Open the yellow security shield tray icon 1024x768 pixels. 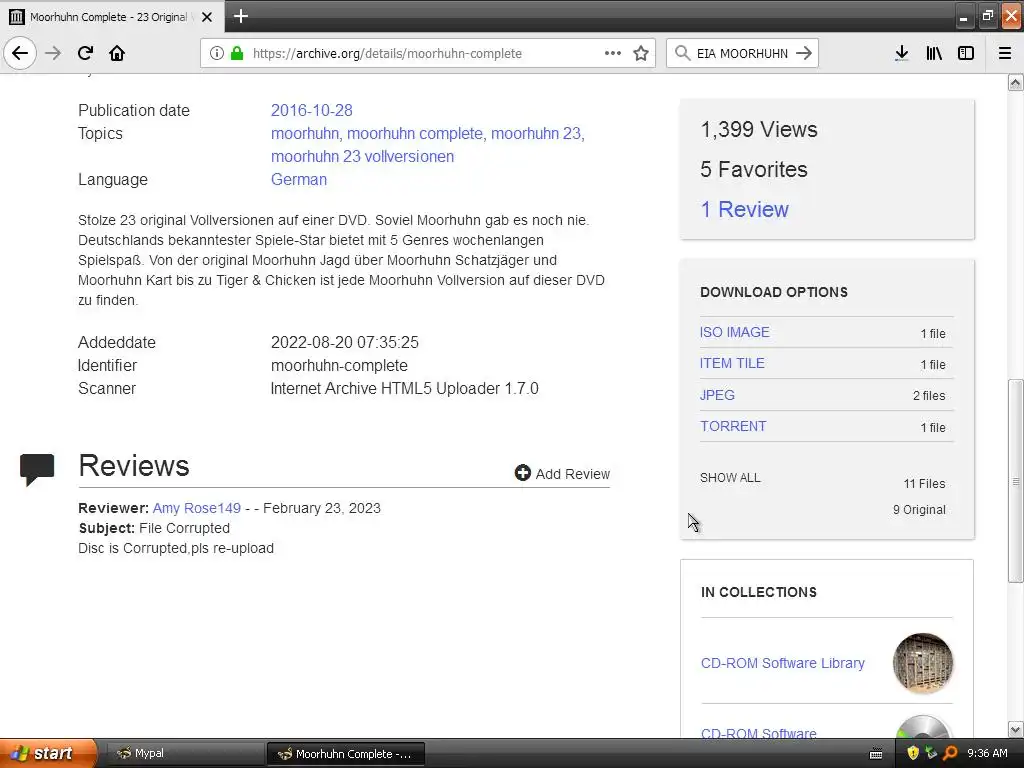pyautogui.click(x=913, y=754)
